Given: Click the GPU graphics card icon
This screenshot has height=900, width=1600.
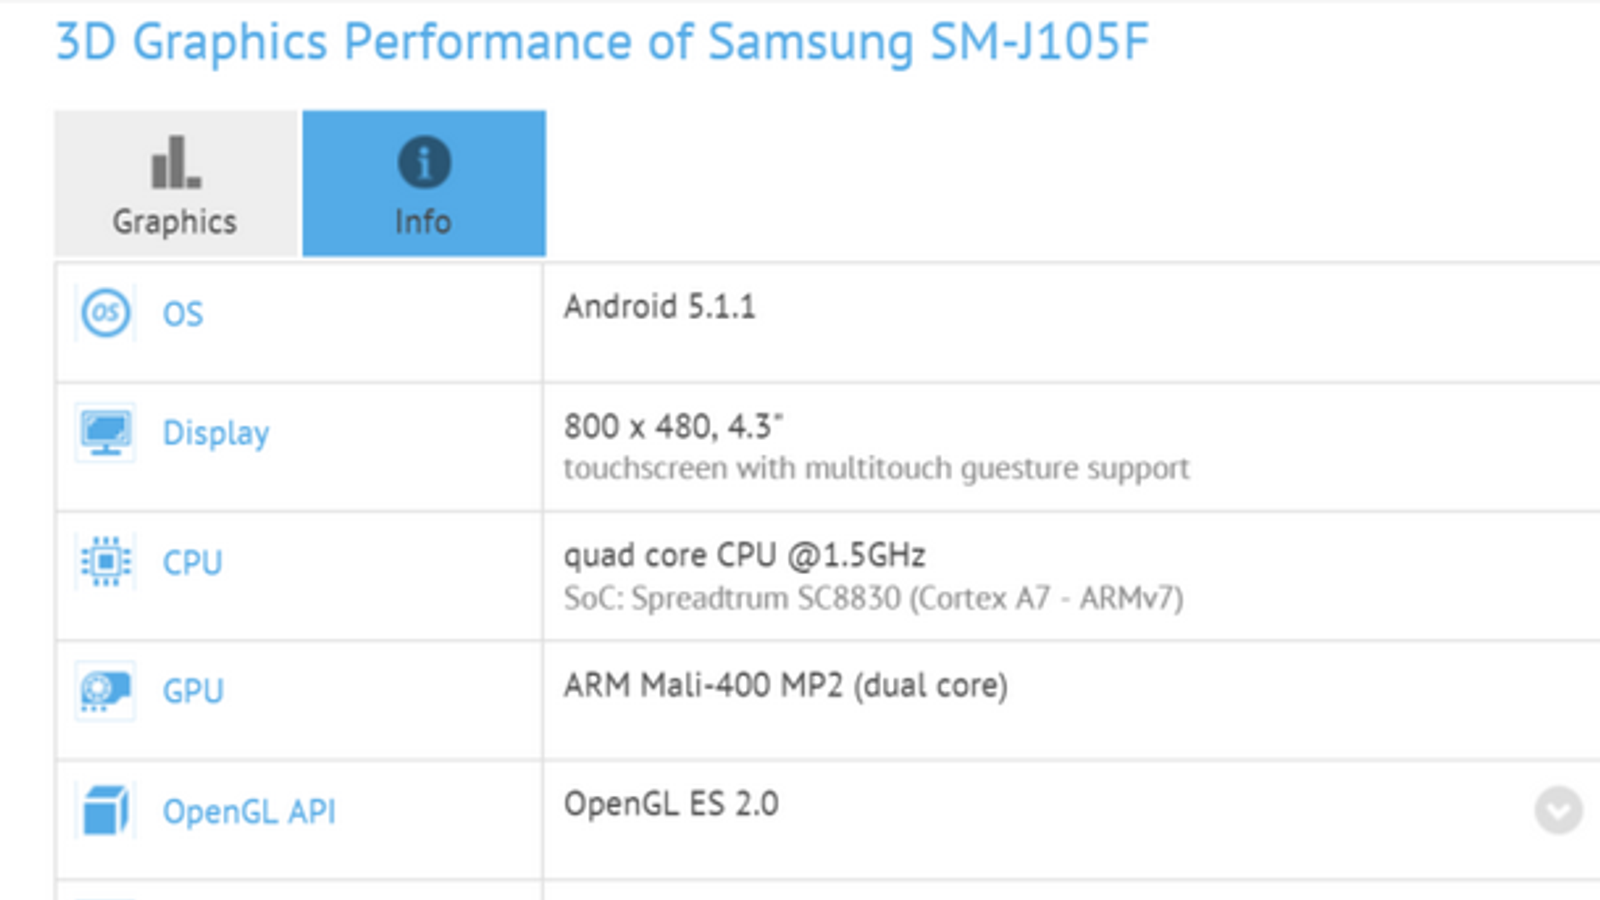Looking at the screenshot, I should click(105, 690).
